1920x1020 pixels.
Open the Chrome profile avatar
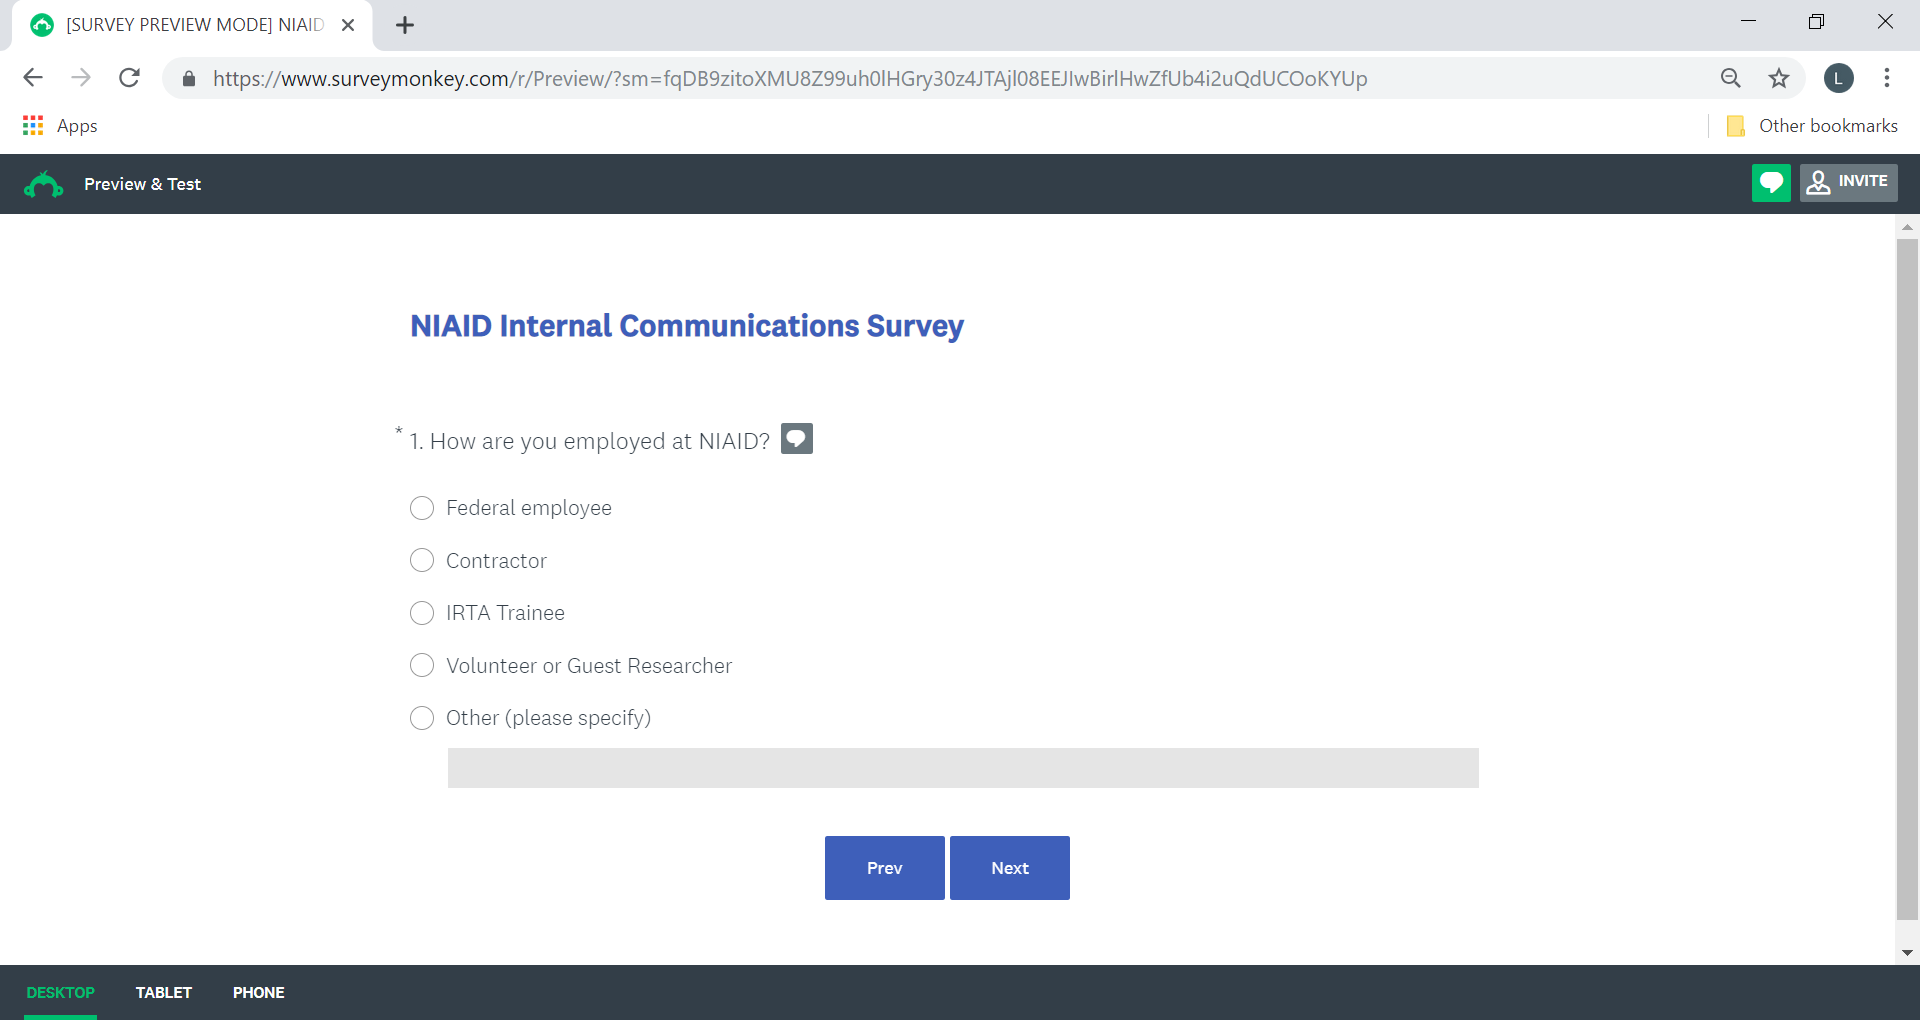coord(1838,78)
